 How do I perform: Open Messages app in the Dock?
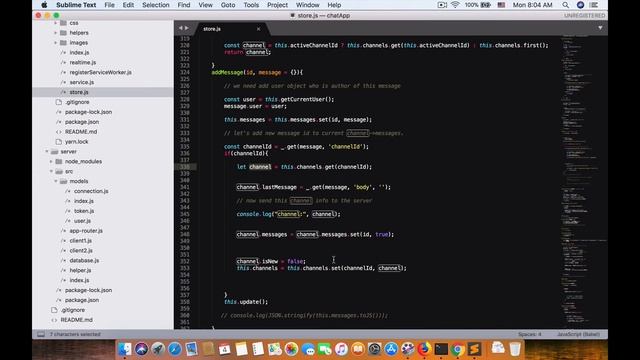pos(308,349)
